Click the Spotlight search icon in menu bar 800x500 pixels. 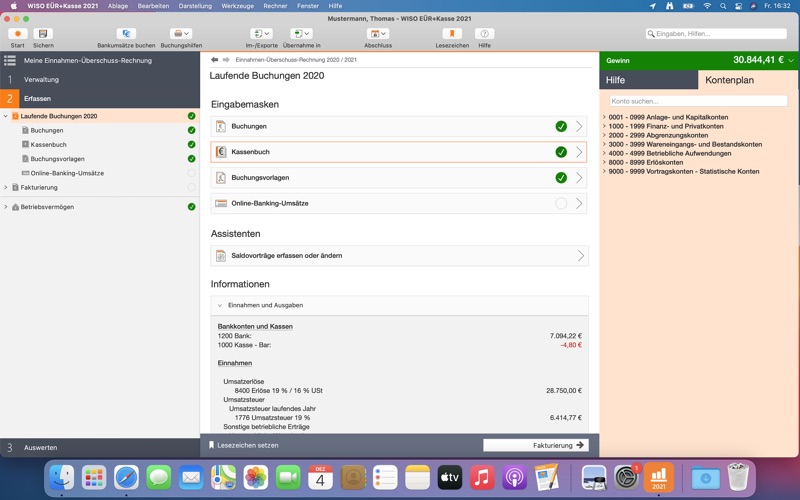pyautogui.click(x=723, y=6)
